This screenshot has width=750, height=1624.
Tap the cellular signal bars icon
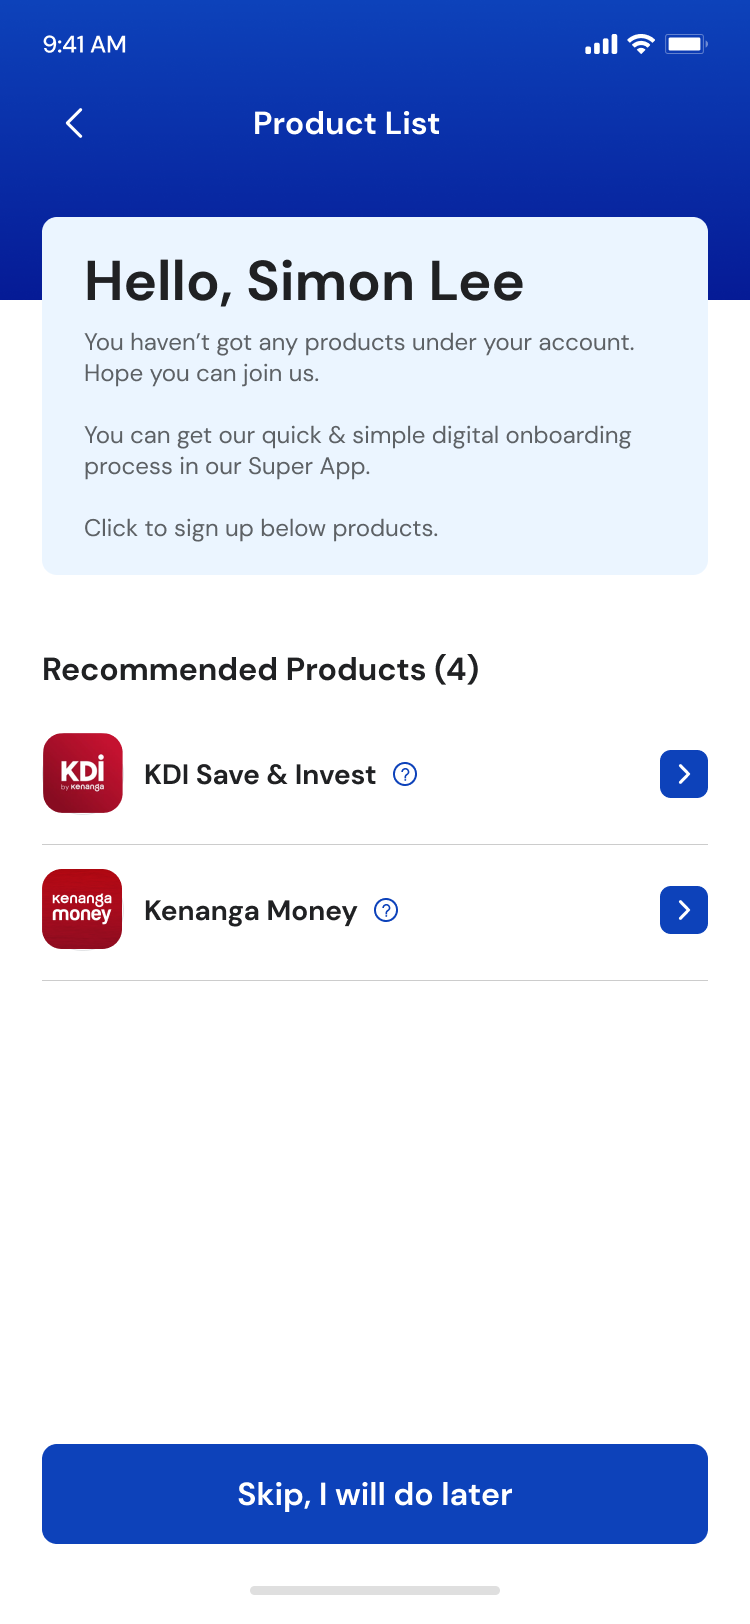pyautogui.click(x=601, y=45)
